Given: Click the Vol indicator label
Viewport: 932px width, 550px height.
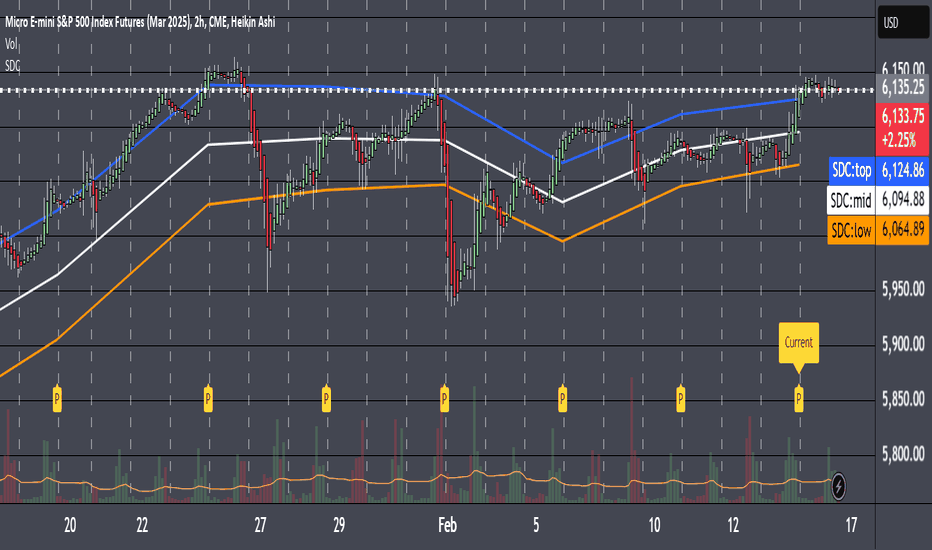Looking at the screenshot, I should pyautogui.click(x=11, y=44).
